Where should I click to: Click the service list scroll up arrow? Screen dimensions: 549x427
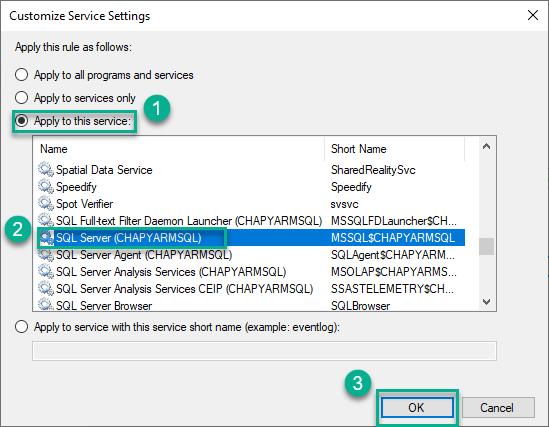[x=486, y=146]
